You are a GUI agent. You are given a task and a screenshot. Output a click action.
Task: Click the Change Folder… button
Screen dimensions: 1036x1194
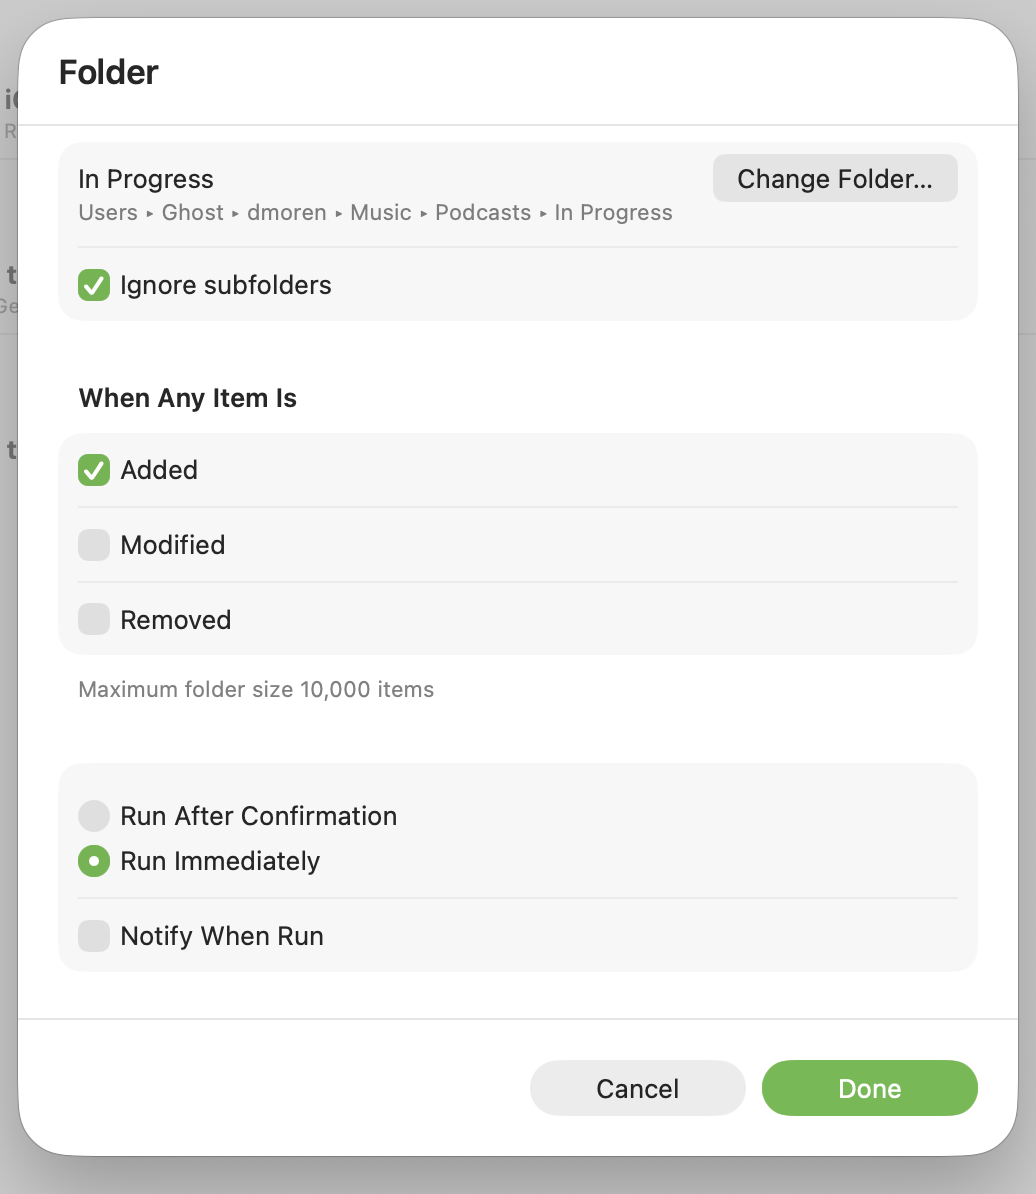(834, 179)
